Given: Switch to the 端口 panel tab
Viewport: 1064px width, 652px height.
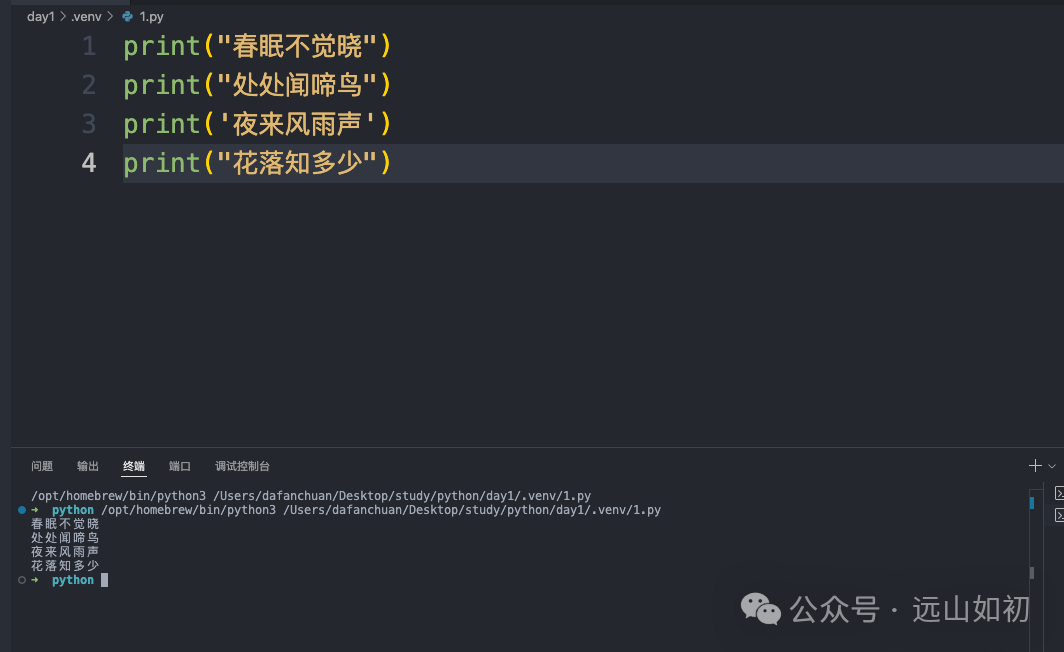Looking at the screenshot, I should coord(180,466).
